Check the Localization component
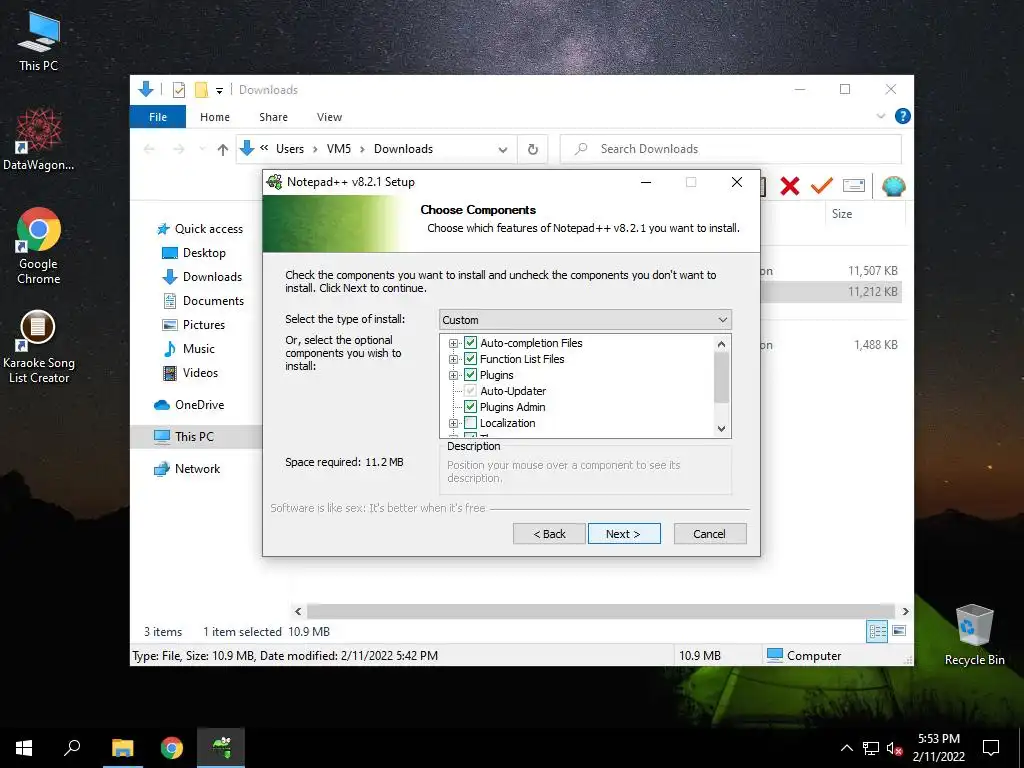This screenshot has height=768, width=1024. pos(470,423)
